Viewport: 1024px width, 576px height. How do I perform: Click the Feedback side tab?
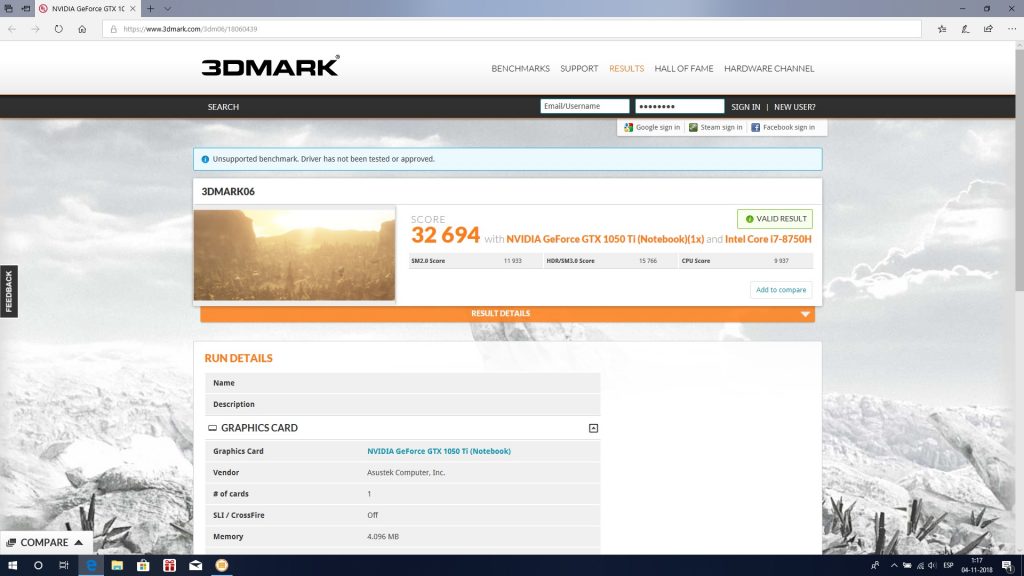point(9,291)
